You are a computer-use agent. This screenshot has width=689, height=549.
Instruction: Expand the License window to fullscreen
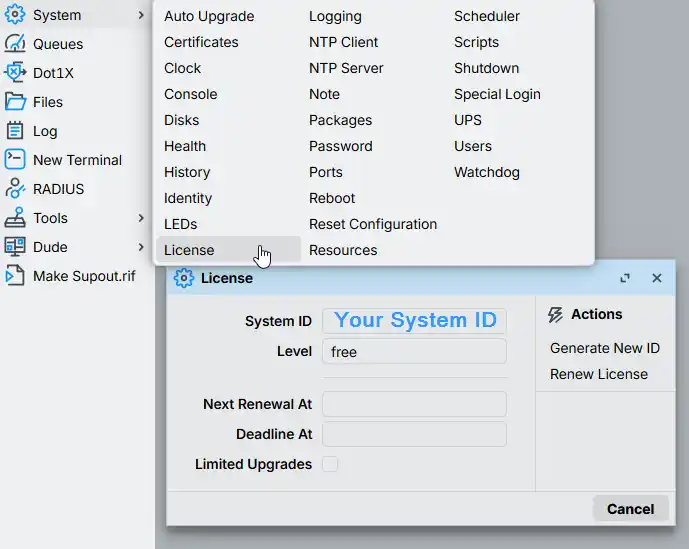(x=625, y=278)
